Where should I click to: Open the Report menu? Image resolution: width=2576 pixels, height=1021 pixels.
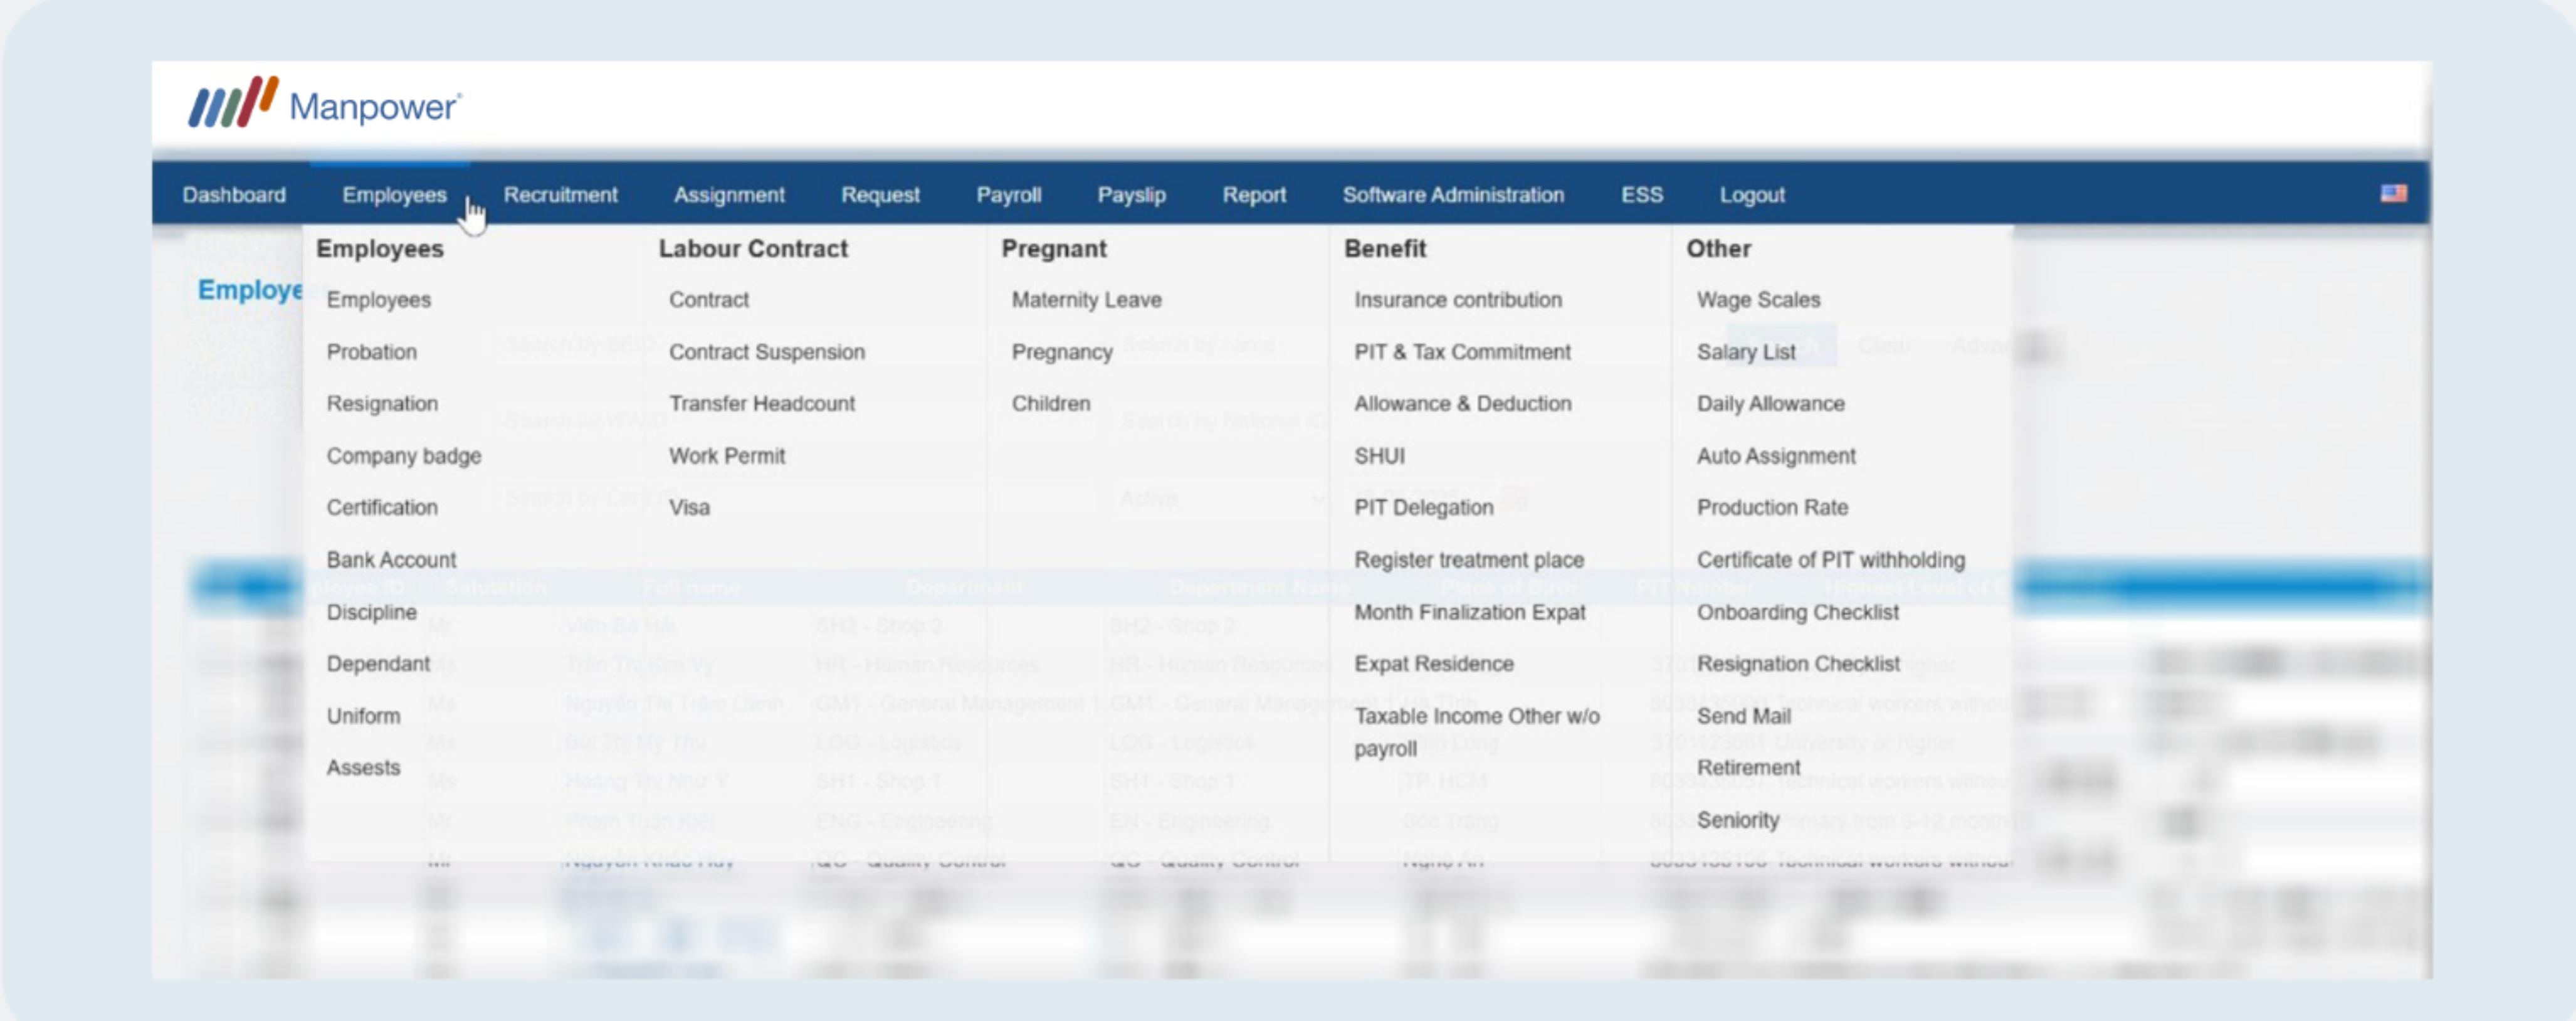tap(1254, 195)
